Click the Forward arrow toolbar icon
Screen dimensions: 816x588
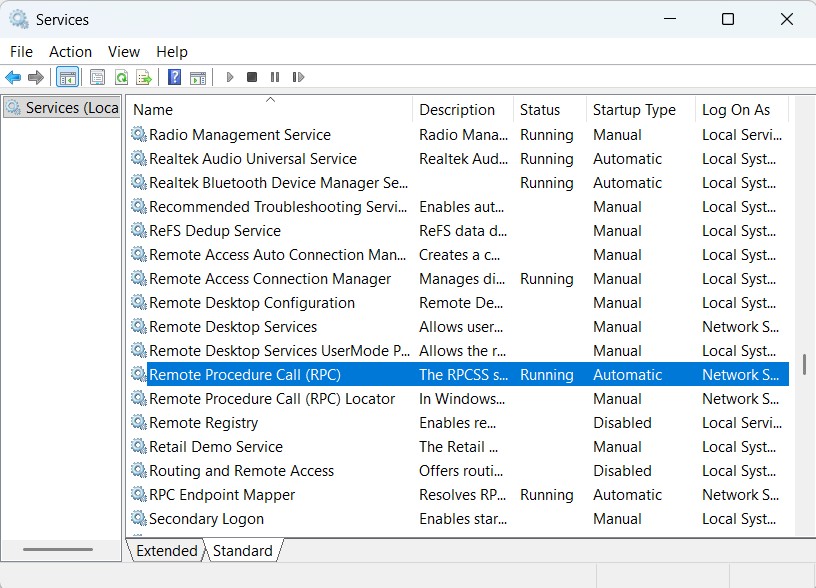click(x=35, y=78)
